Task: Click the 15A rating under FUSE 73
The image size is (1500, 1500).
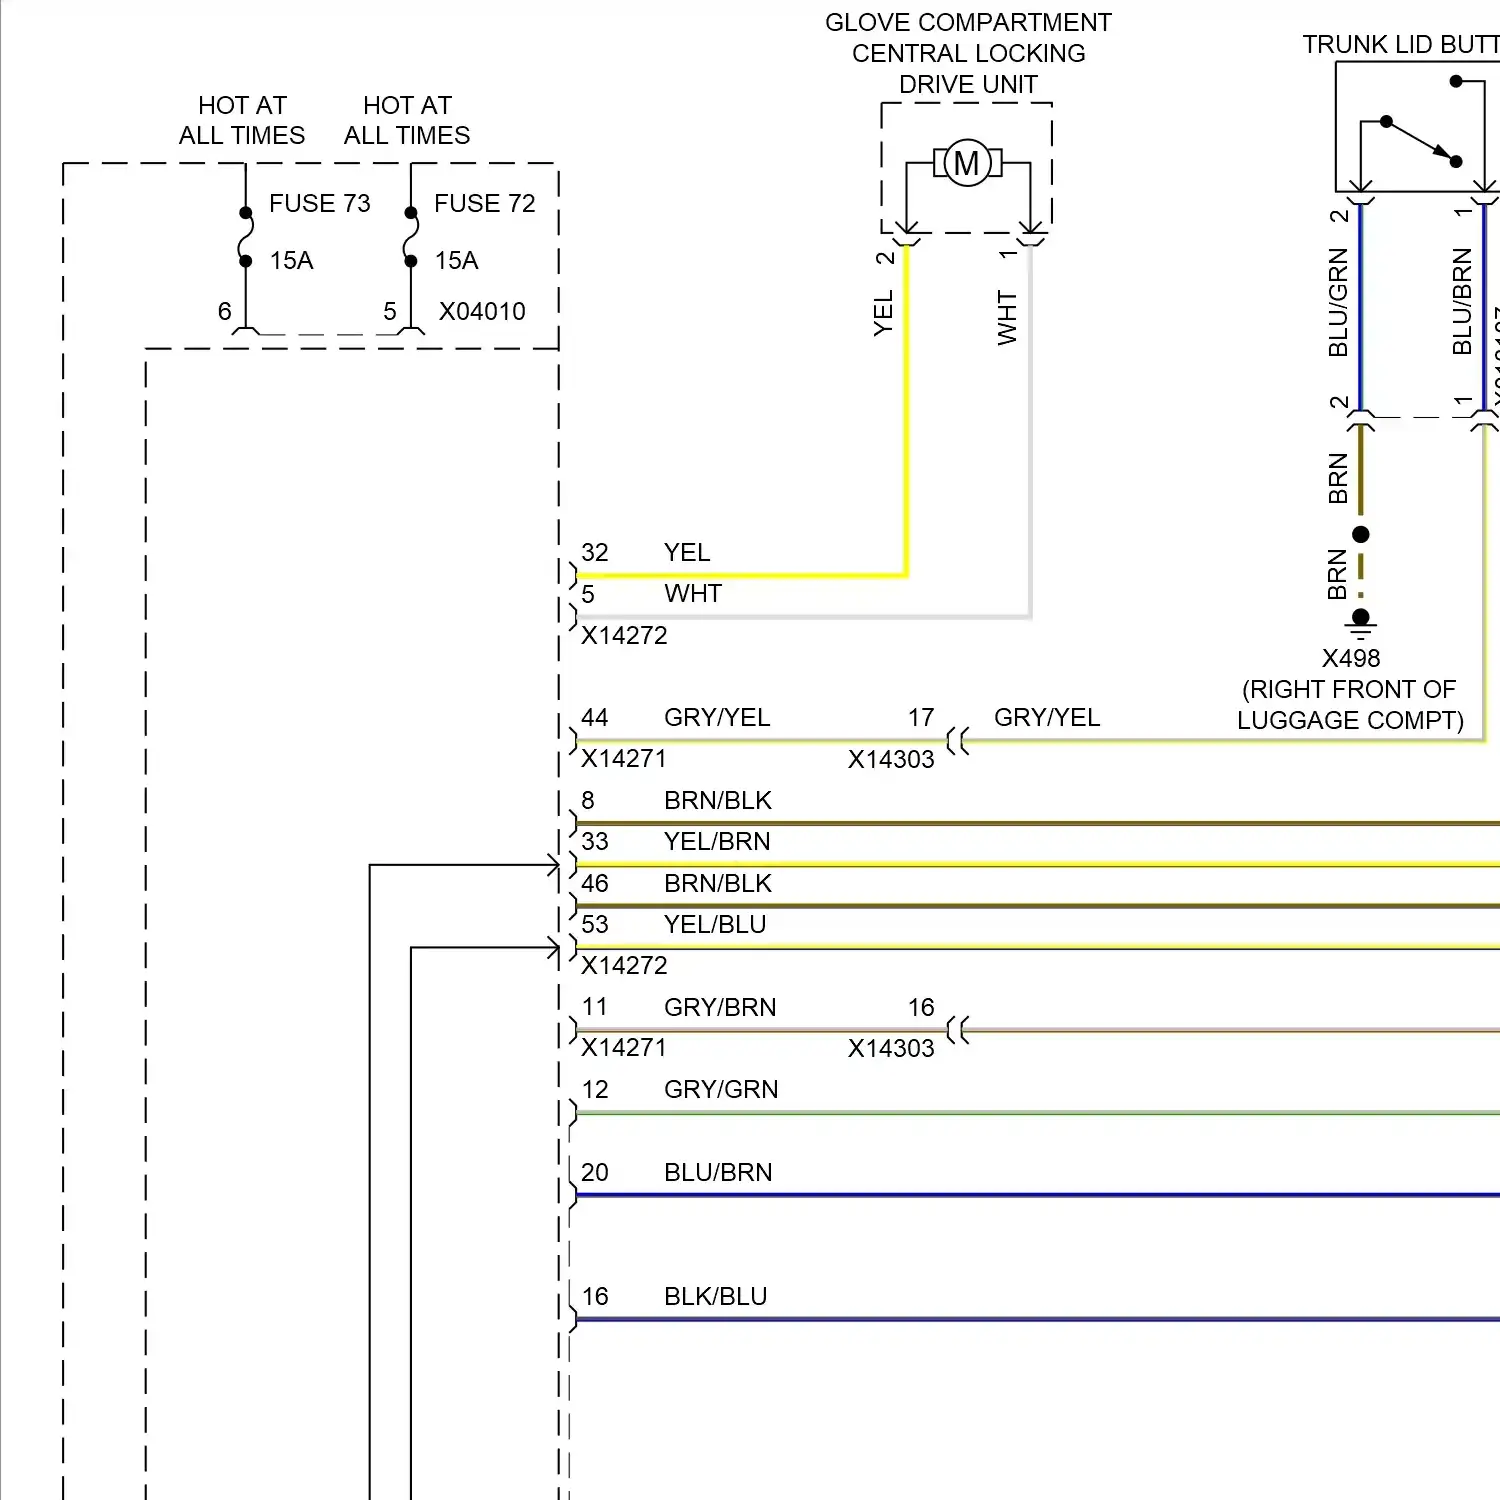Action: coord(291,261)
